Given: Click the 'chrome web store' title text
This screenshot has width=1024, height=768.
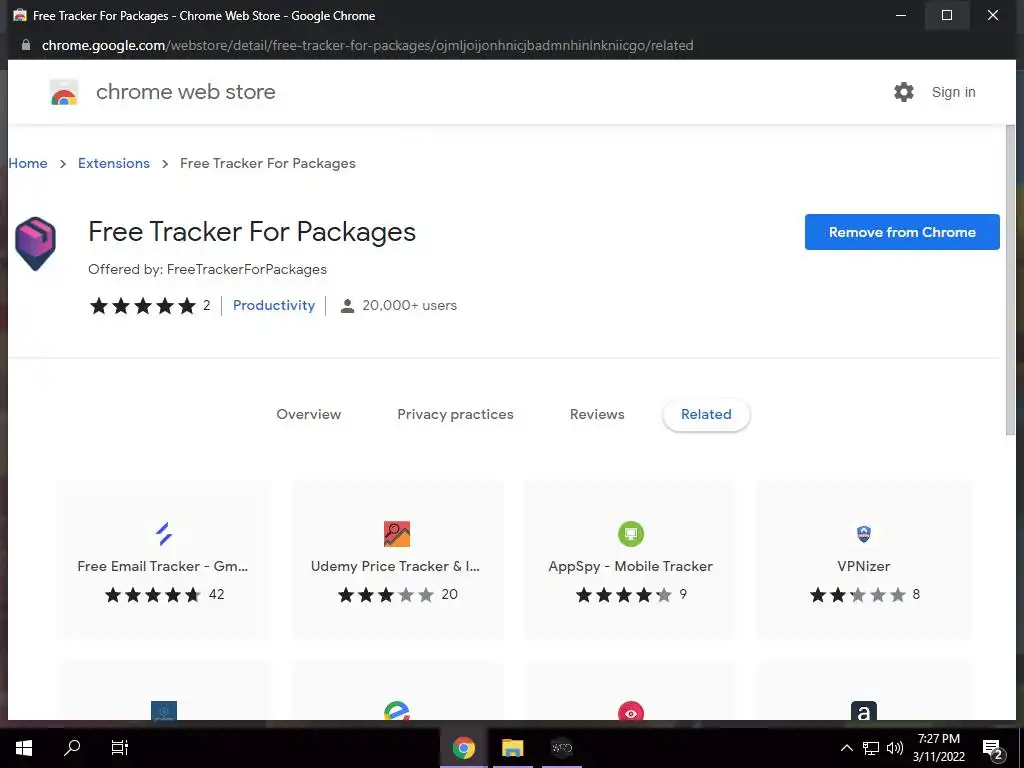Looking at the screenshot, I should [x=185, y=92].
